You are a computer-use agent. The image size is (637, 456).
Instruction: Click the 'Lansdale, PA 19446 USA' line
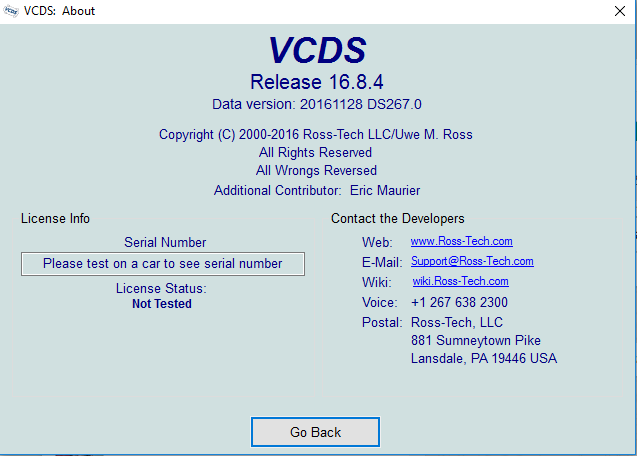click(484, 358)
